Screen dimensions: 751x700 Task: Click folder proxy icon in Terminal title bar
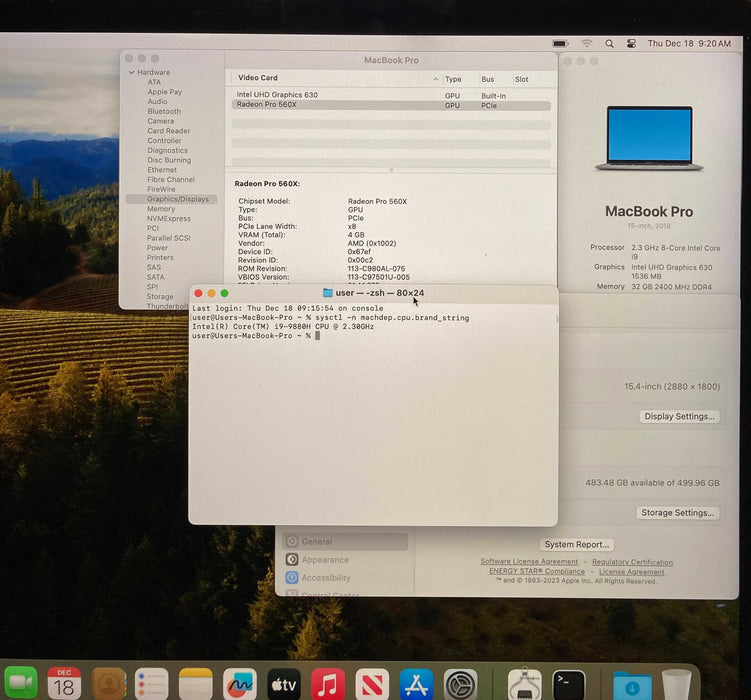[328, 293]
